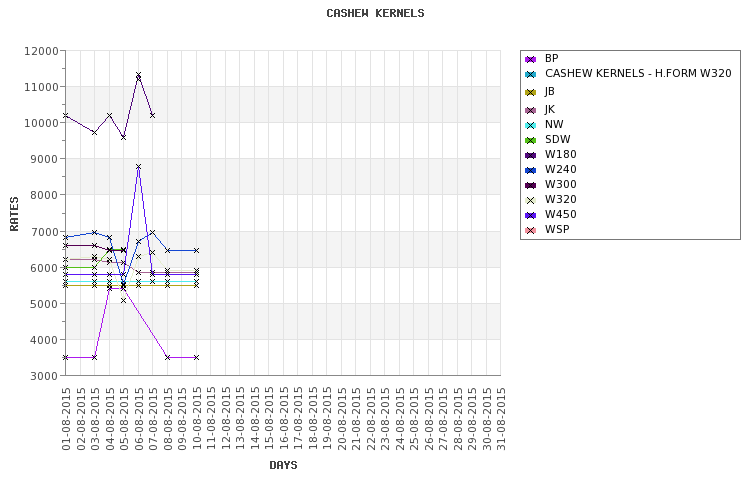Click the 3000 y-axis tick label

coord(44,376)
